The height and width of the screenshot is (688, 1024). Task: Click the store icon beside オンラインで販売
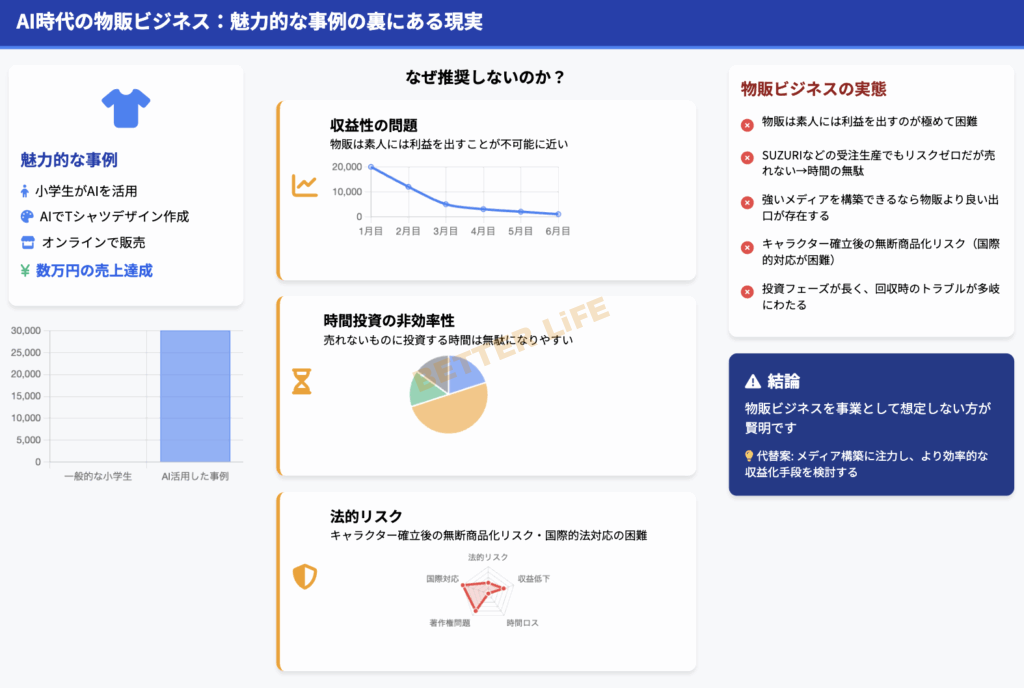click(27, 243)
